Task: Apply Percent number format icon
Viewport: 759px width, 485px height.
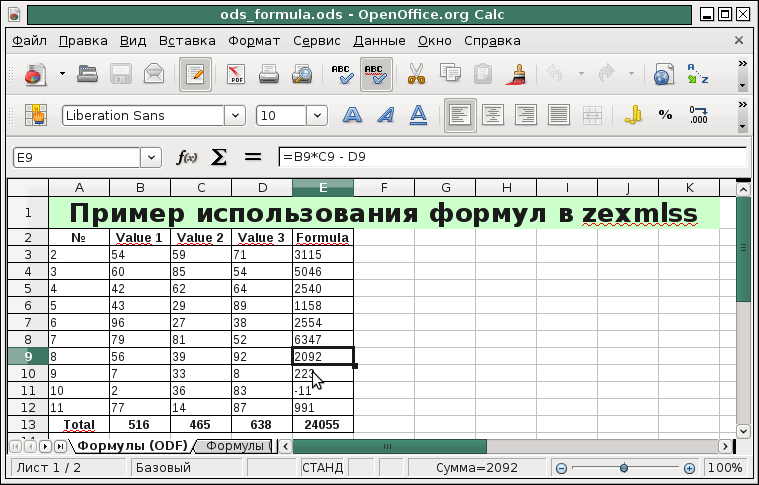Action: click(666, 115)
